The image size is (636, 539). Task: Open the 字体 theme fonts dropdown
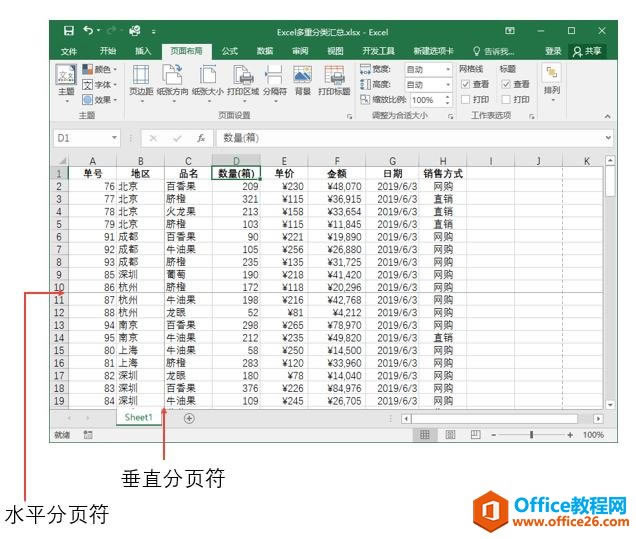[x=100, y=84]
